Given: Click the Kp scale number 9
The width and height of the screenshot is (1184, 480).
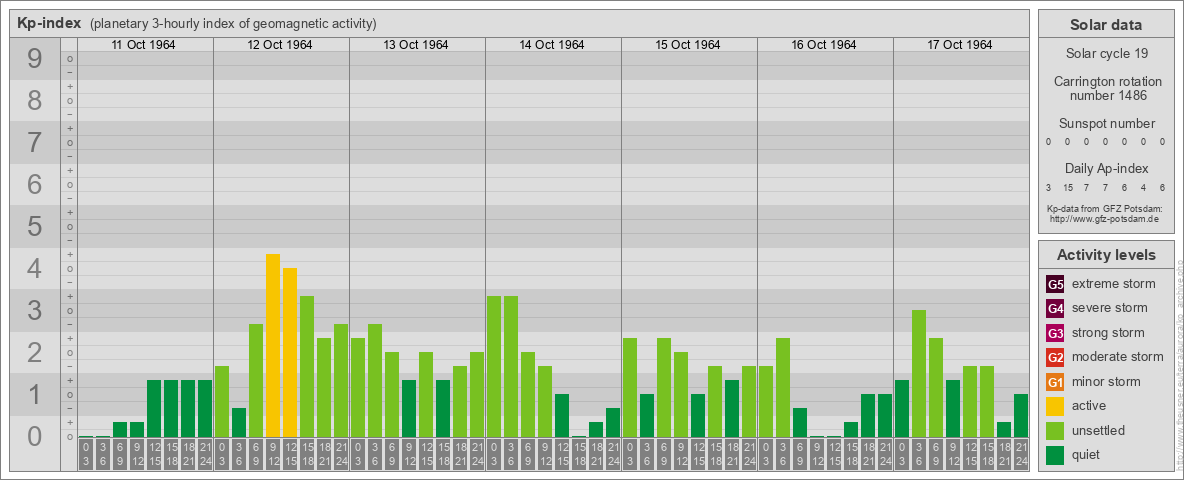Looking at the screenshot, I should (x=35, y=58).
